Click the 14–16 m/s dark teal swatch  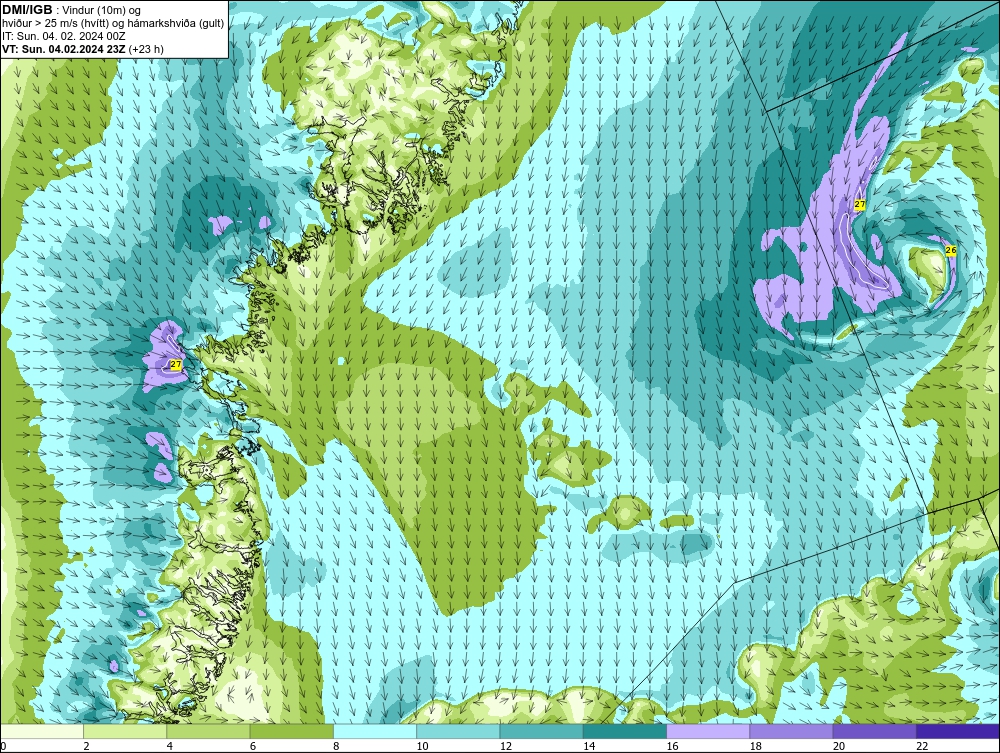pos(625,731)
